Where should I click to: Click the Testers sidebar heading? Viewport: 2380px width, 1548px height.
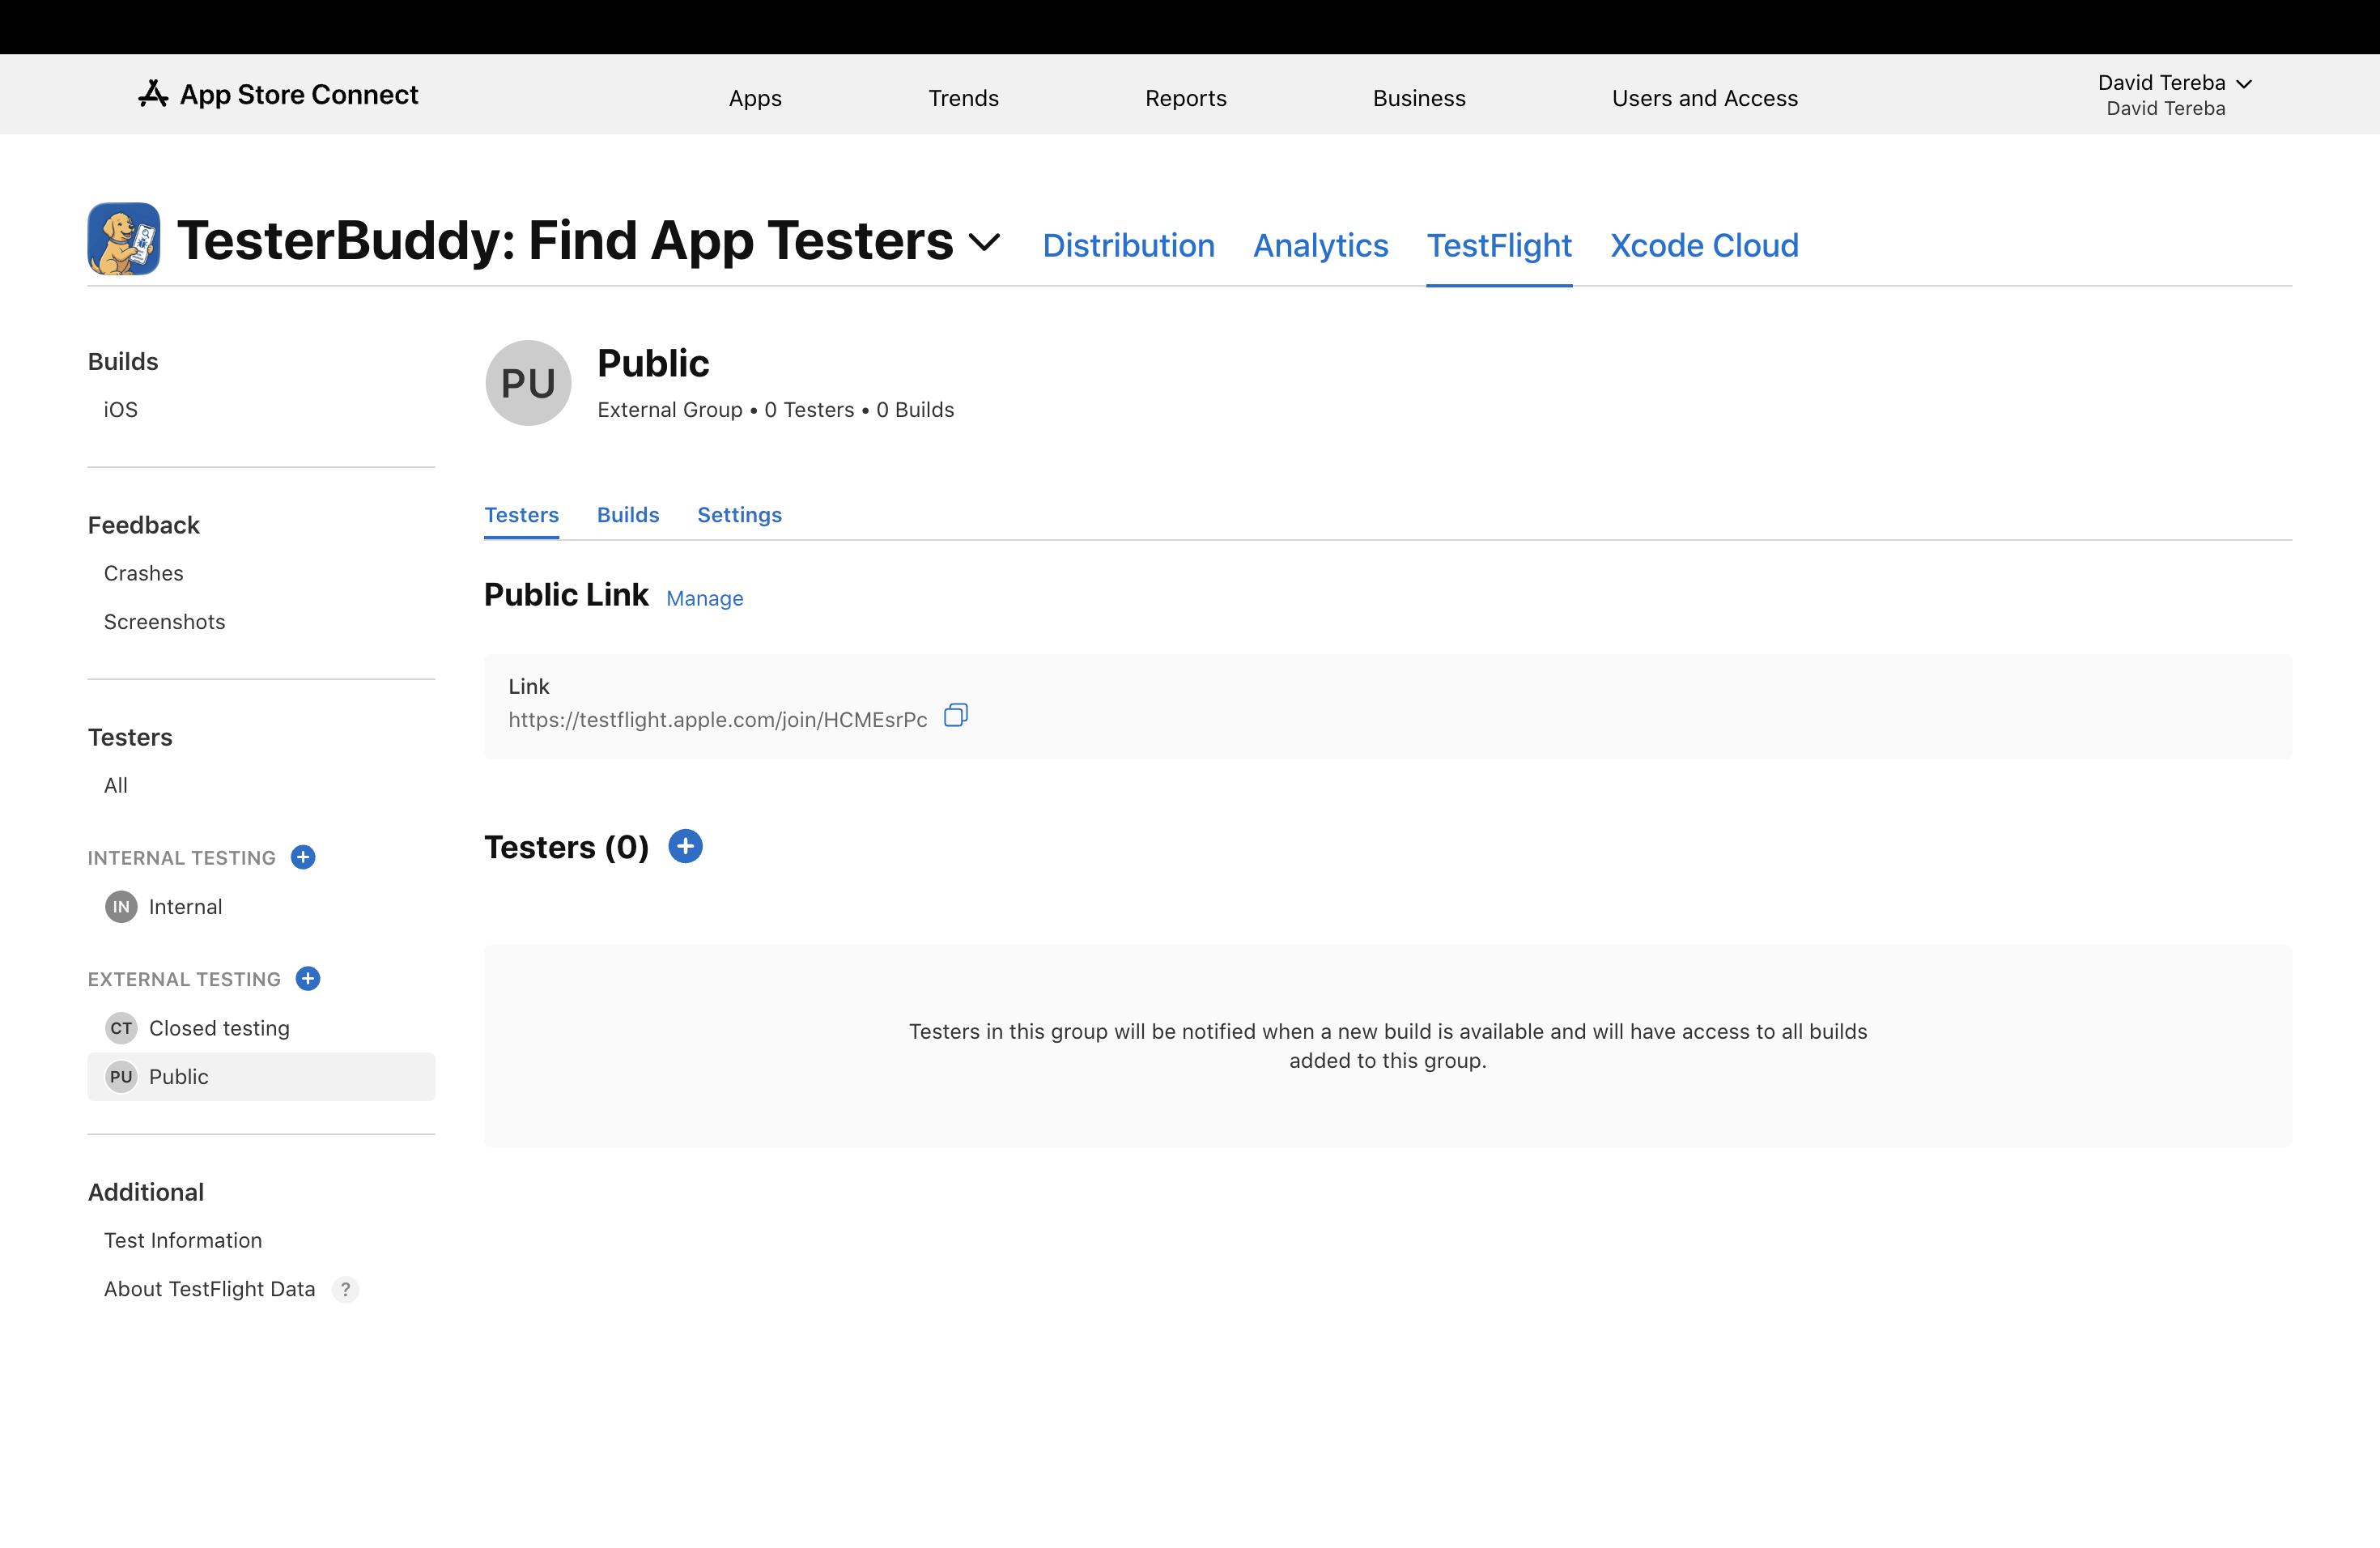(x=130, y=737)
